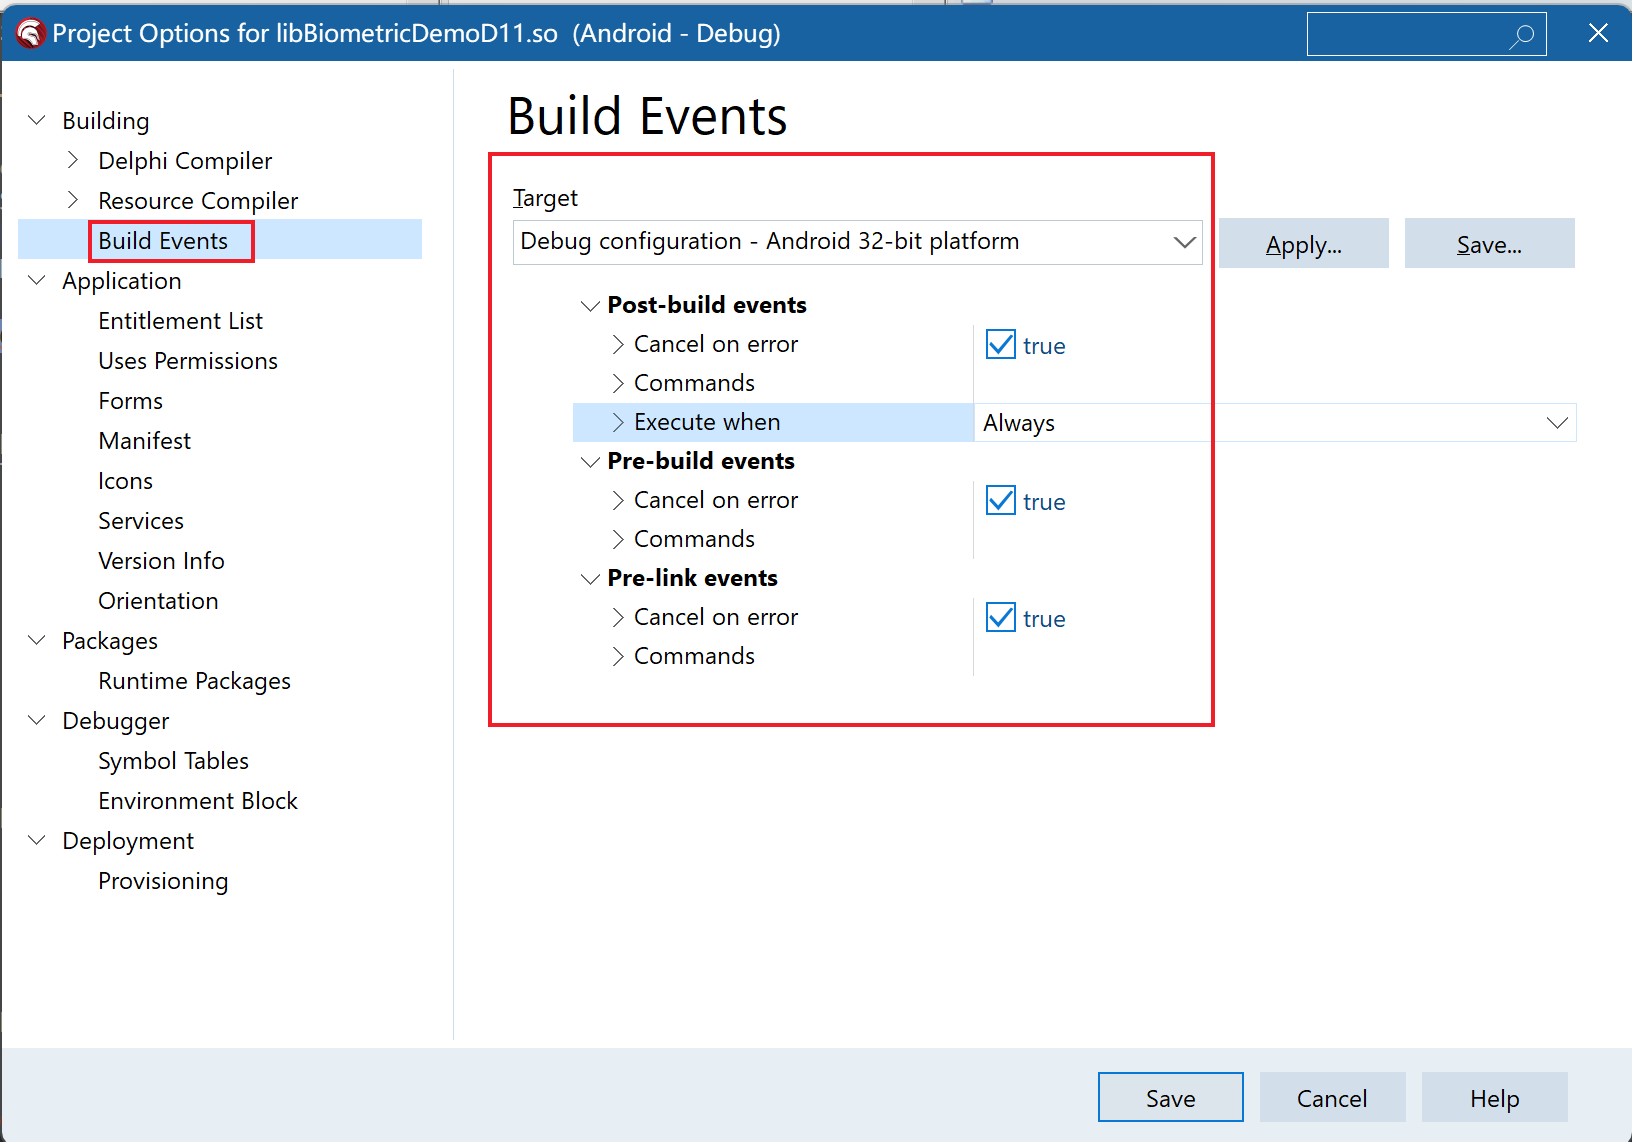Collapse the Building tree node
The height and width of the screenshot is (1142, 1632).
coord(37,120)
